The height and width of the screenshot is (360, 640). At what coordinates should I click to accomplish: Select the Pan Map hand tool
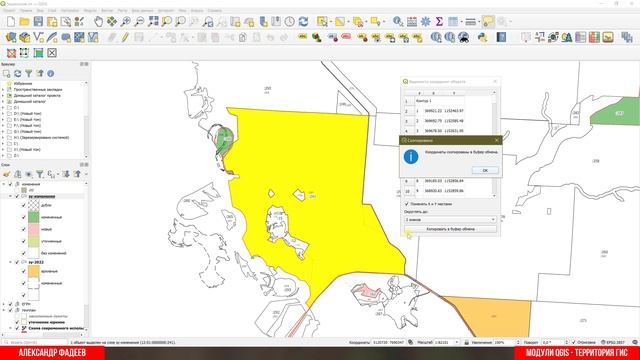click(98, 21)
